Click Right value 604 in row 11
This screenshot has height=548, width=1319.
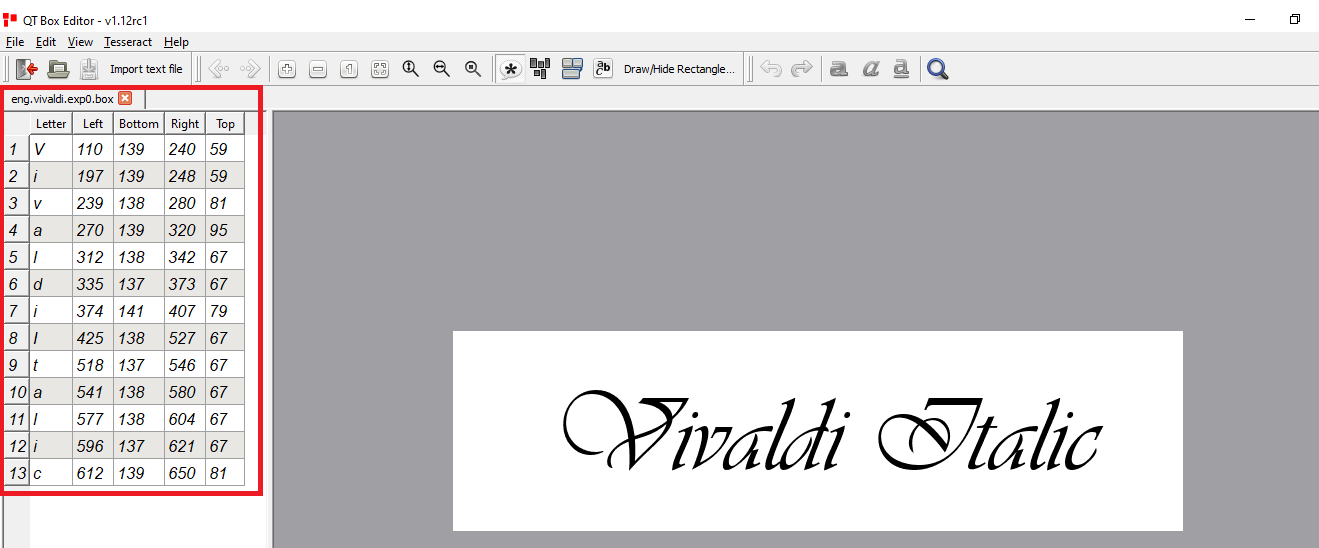(x=185, y=419)
